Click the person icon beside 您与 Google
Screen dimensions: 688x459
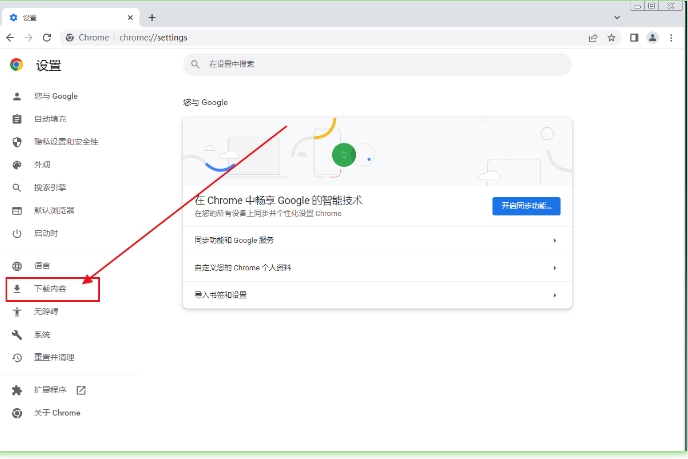pyautogui.click(x=17, y=96)
